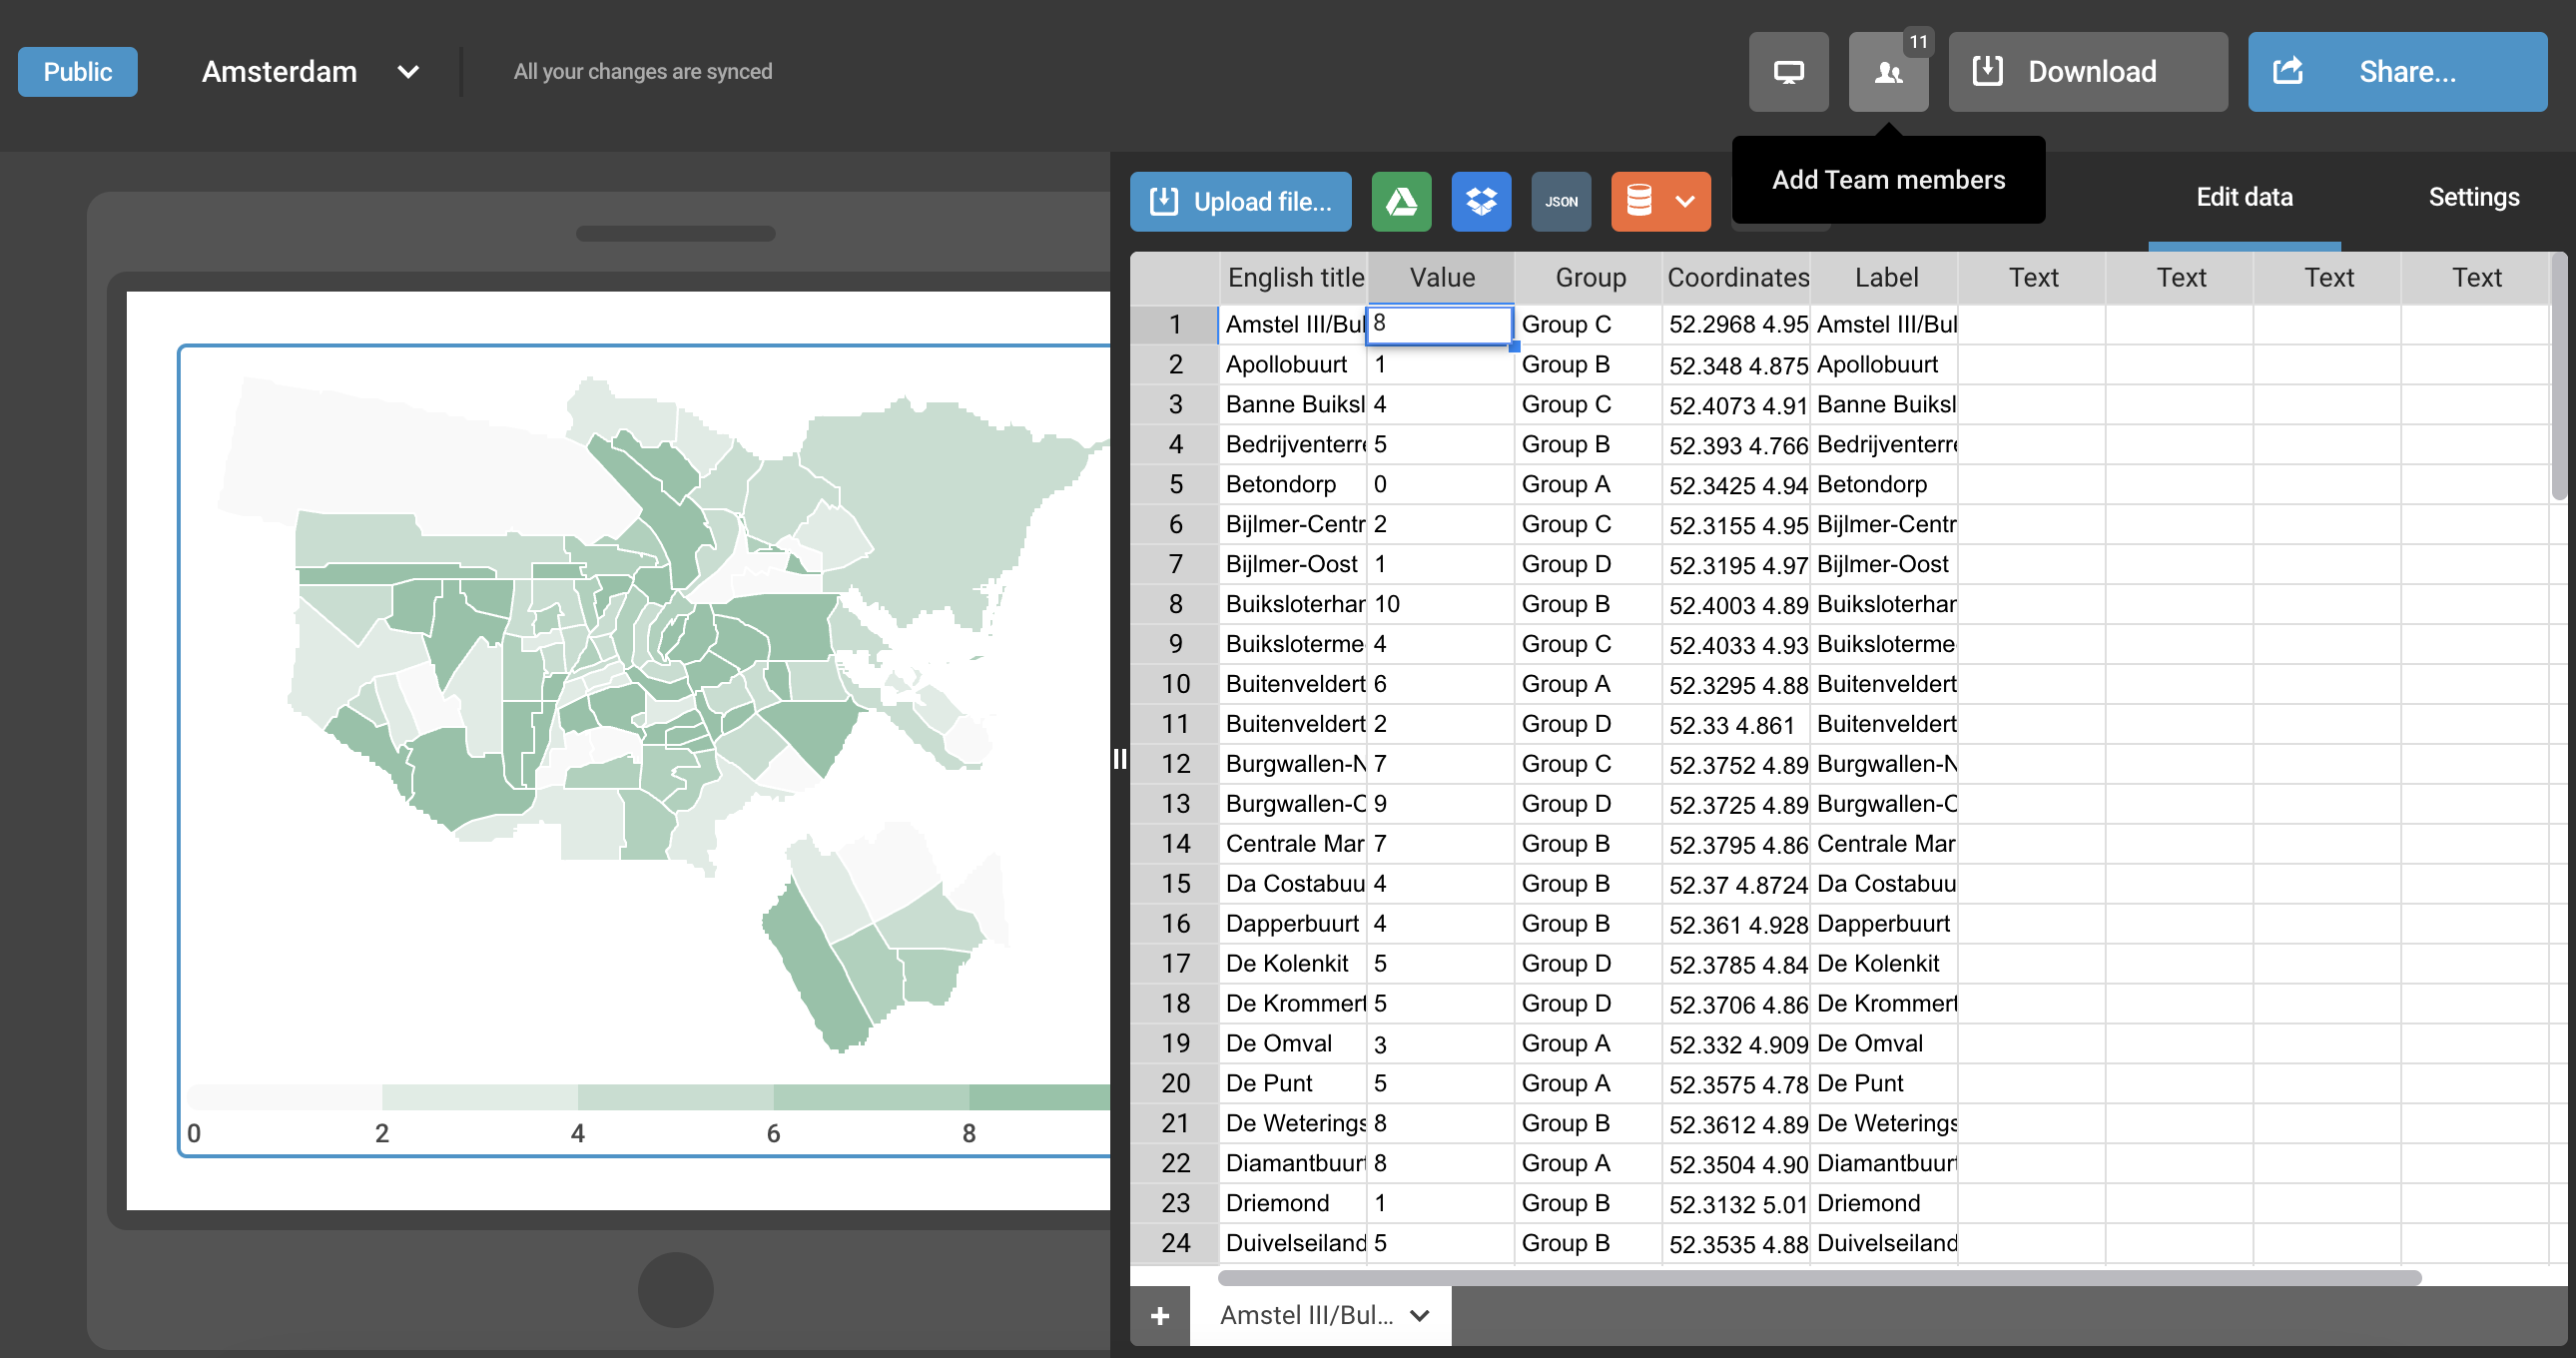Click the plus icon to add sheet
This screenshot has height=1358, width=2576.
pyautogui.click(x=1160, y=1316)
